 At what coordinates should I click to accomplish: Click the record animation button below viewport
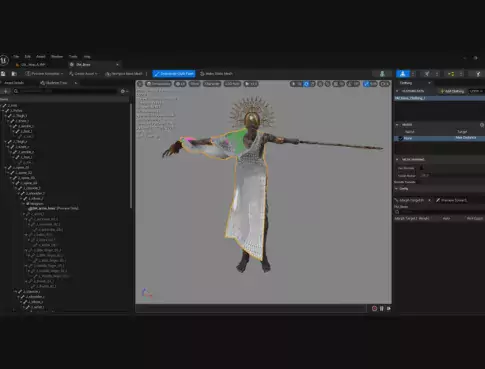pyautogui.click(x=374, y=309)
